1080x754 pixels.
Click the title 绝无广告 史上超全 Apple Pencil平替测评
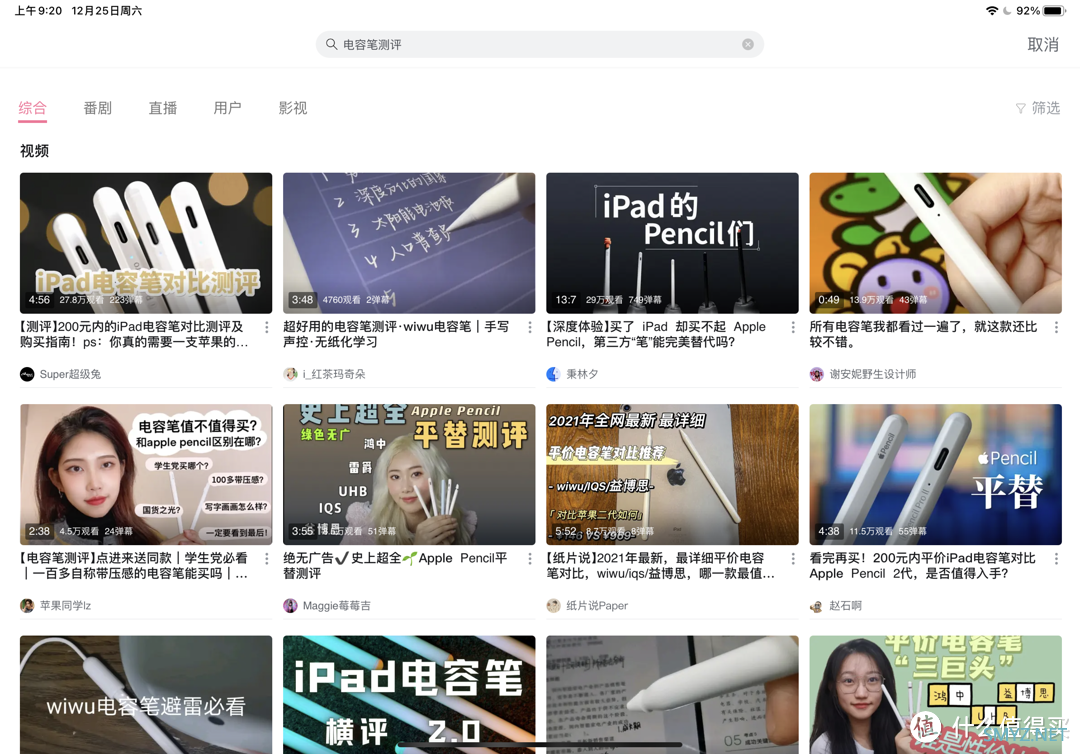(x=395, y=565)
